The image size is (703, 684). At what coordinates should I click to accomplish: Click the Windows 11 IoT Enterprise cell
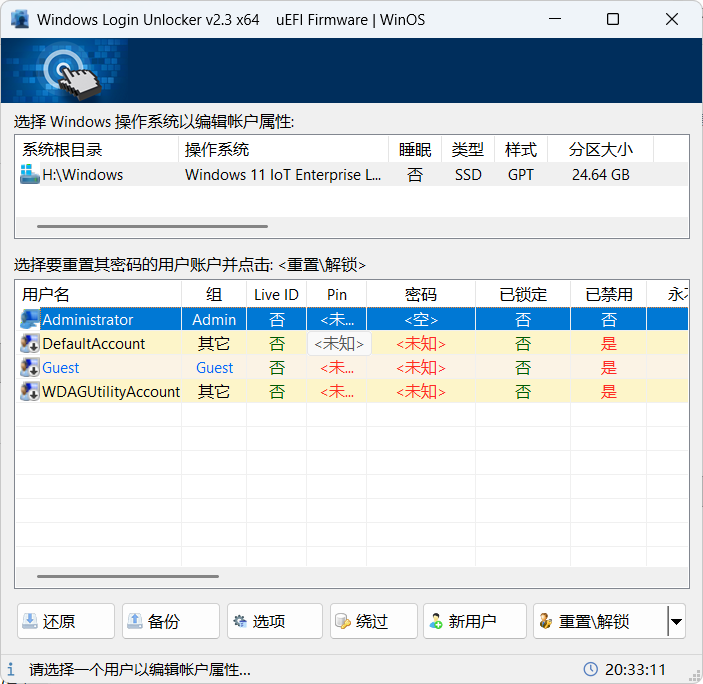tap(283, 174)
